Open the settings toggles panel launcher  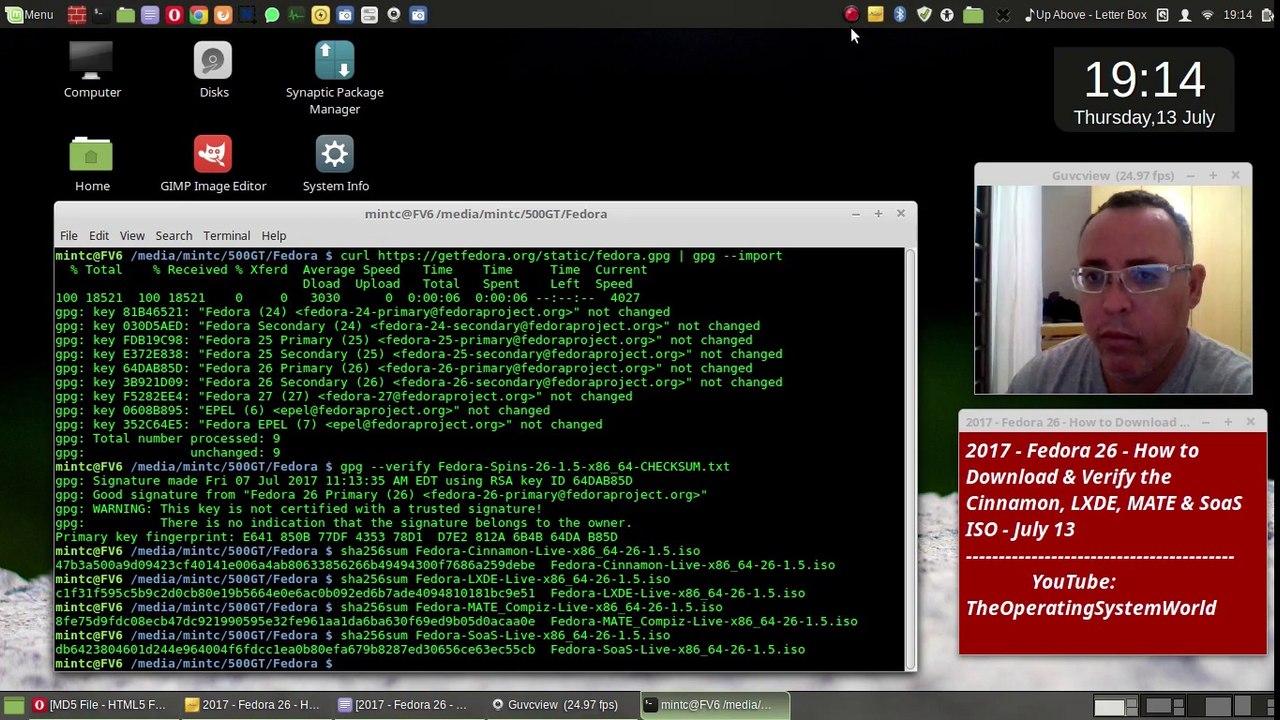(369, 14)
